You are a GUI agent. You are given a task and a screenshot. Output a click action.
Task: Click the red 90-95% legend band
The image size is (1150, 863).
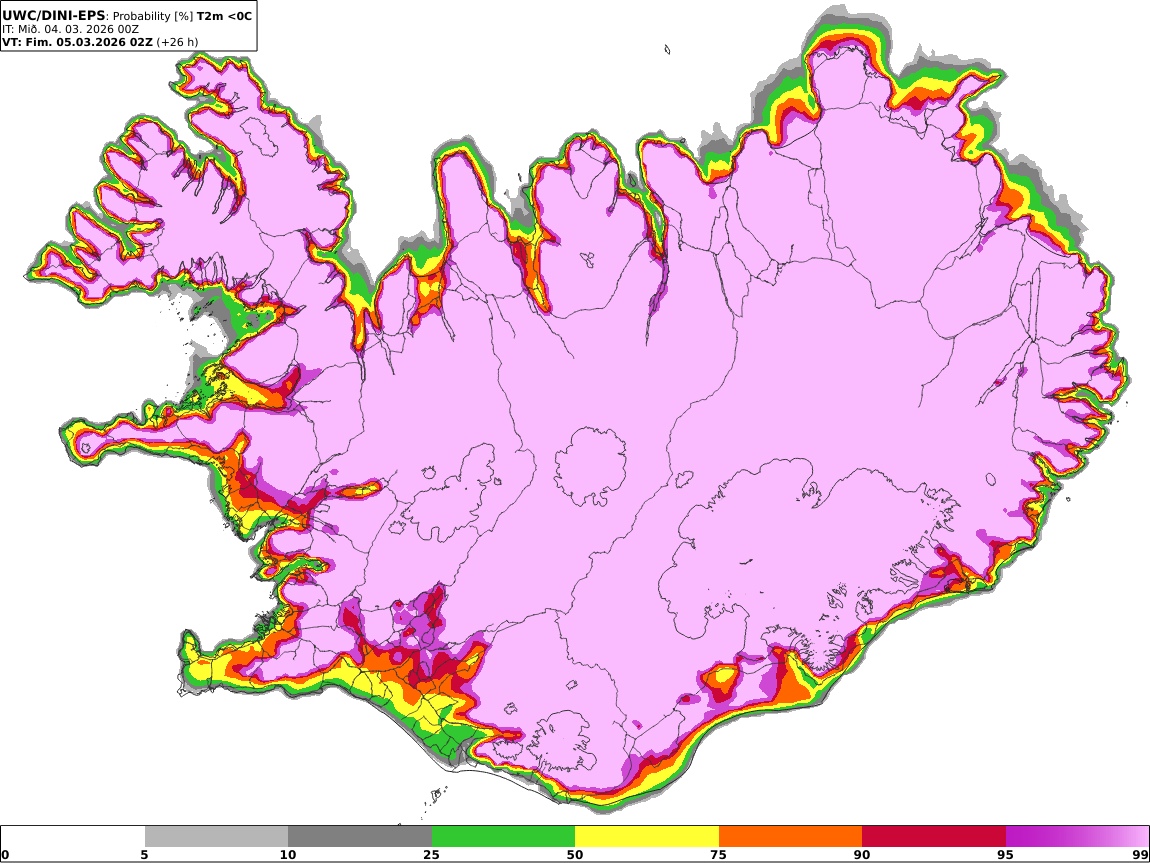coord(934,836)
